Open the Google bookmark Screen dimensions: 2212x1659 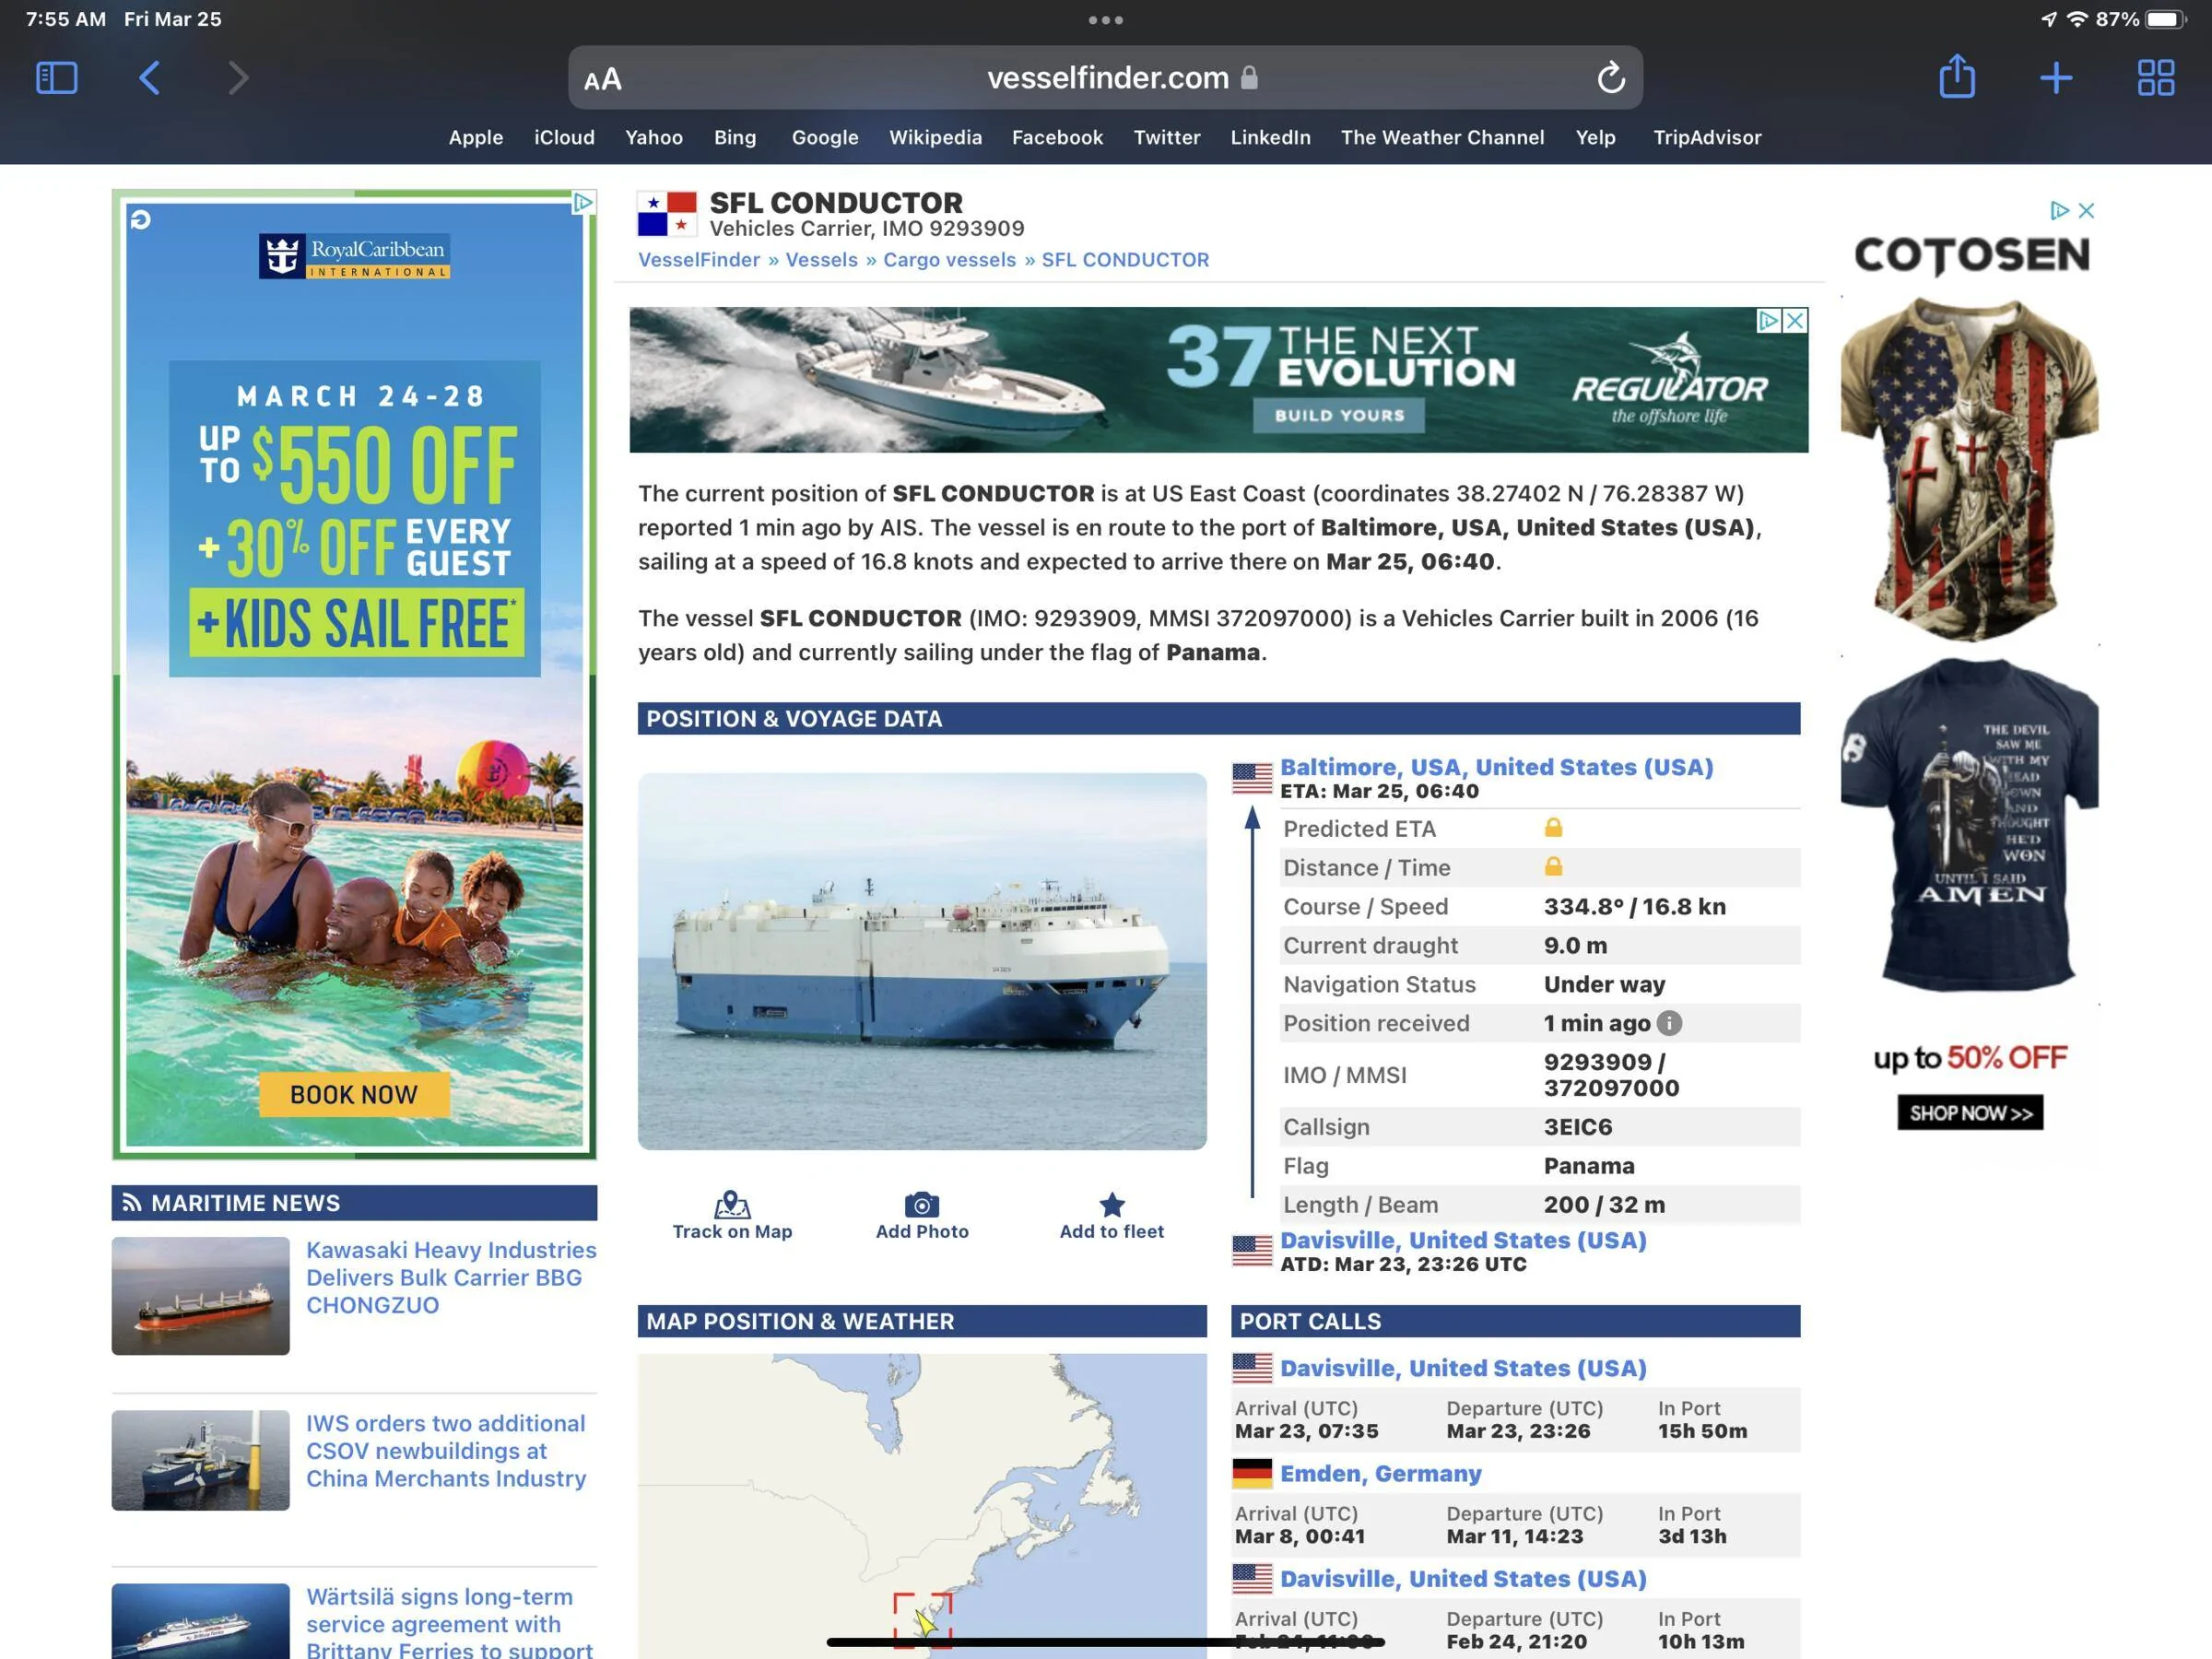825,137
